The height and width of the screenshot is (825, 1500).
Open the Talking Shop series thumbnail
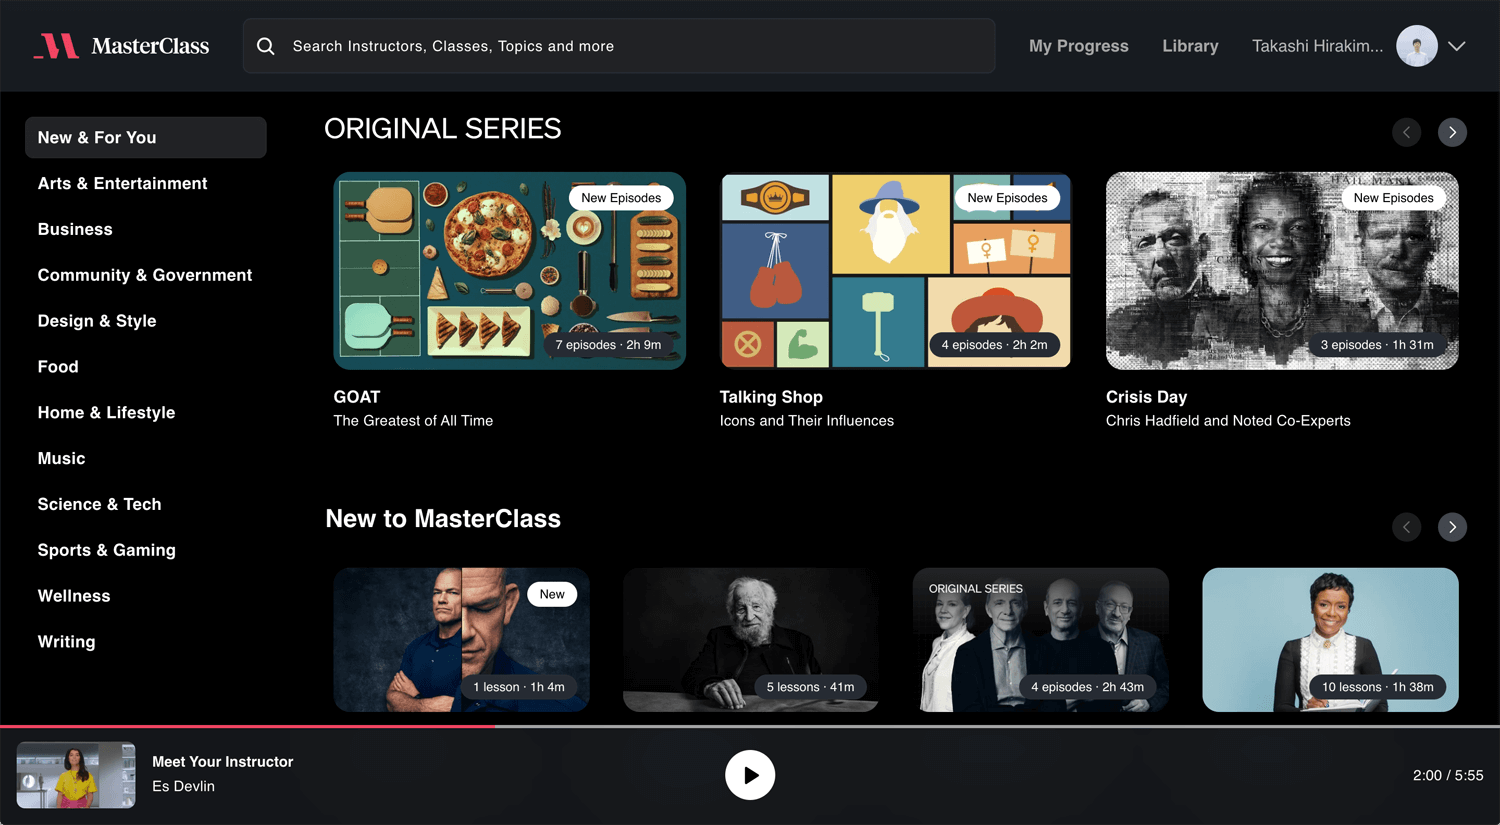tap(896, 271)
